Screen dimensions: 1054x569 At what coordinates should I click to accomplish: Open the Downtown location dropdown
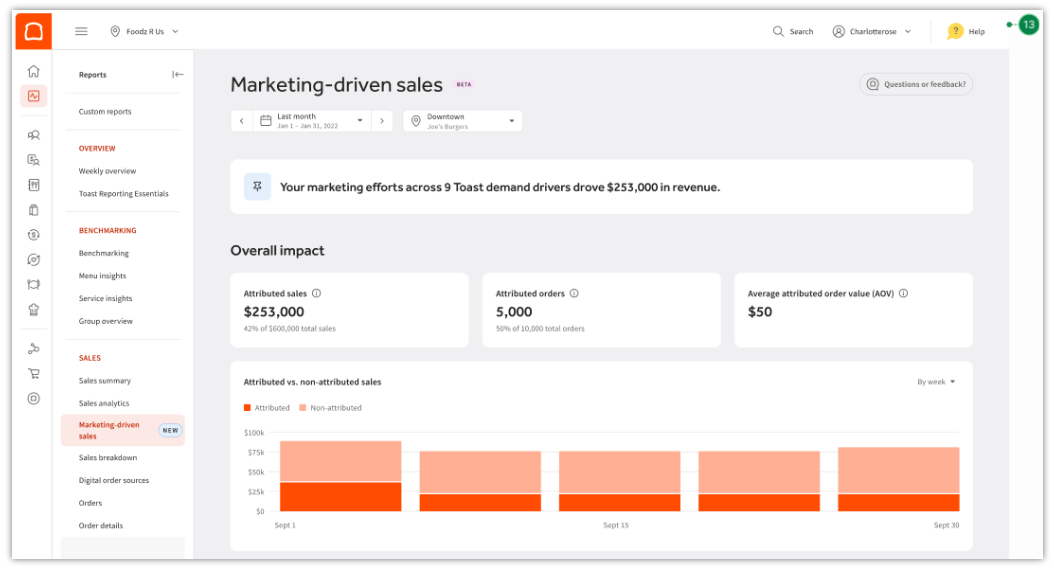coord(462,121)
